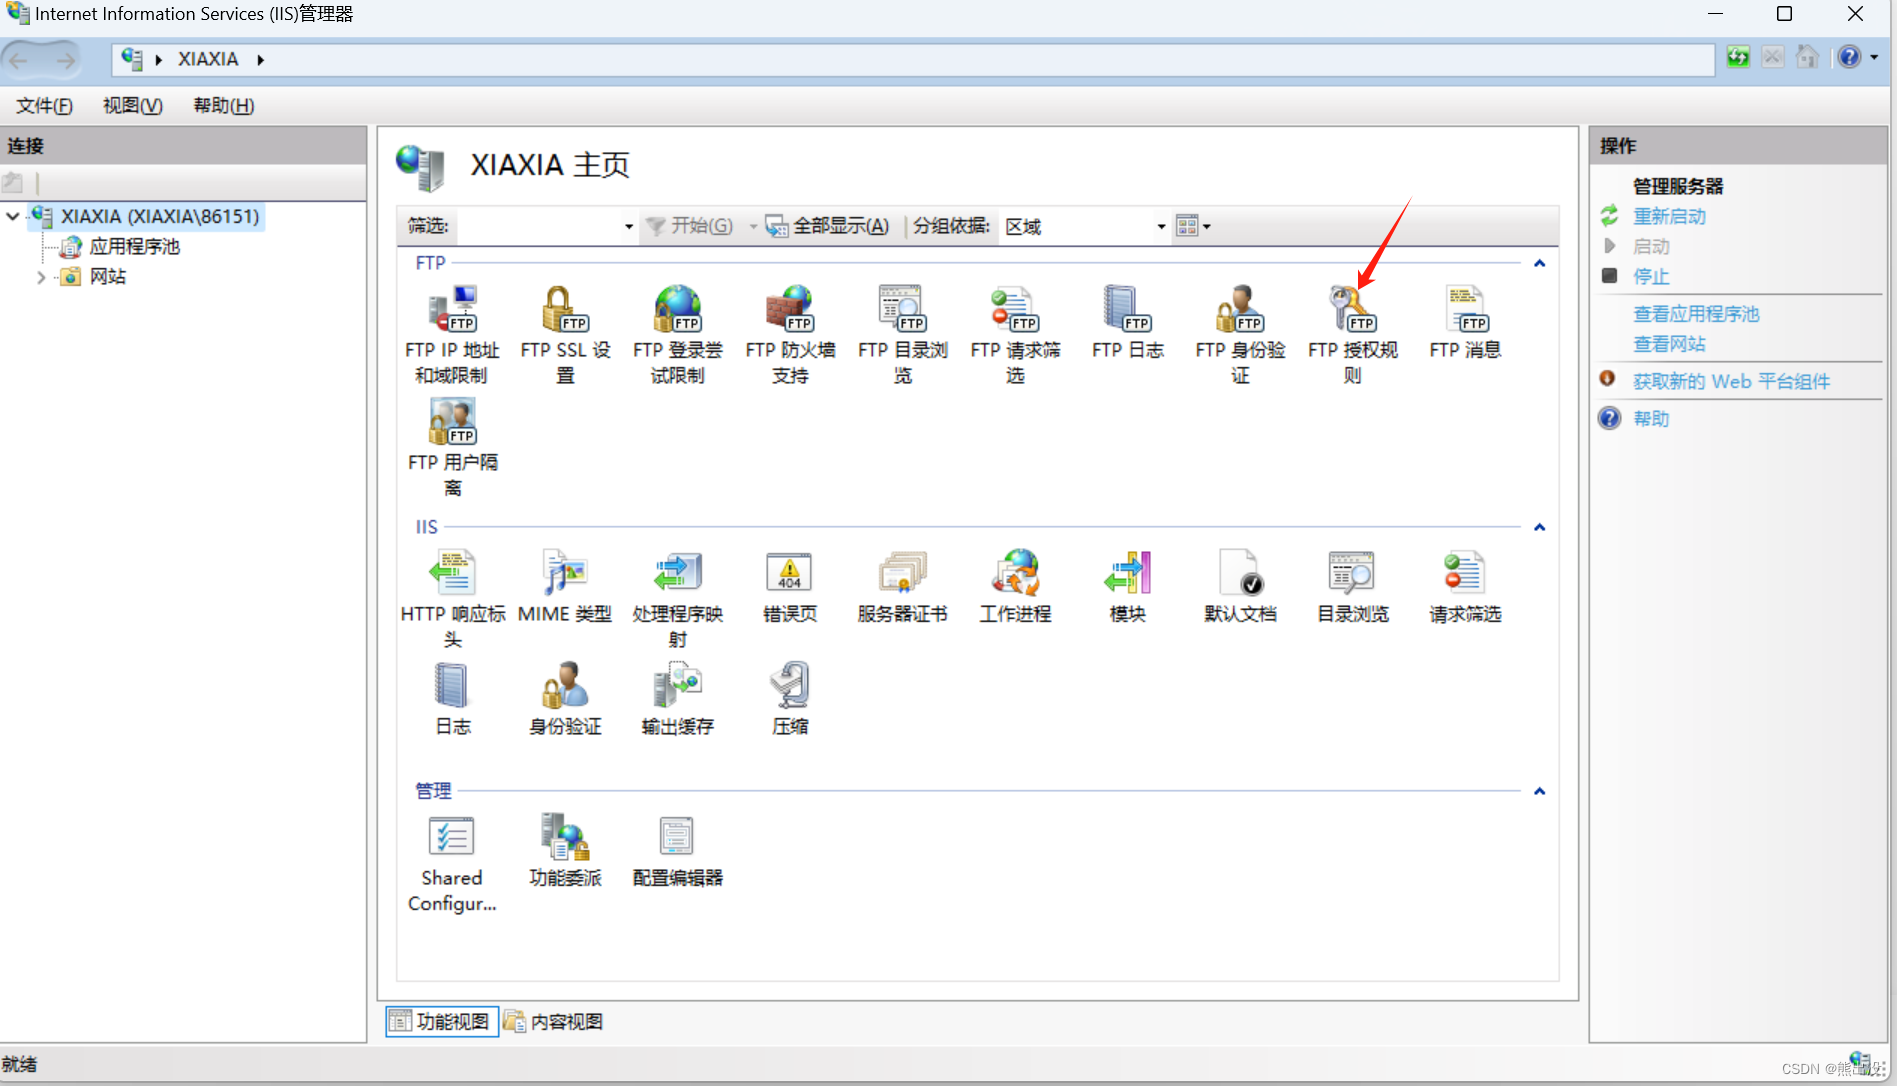Open FTP 防火墙支持 feature
Image resolution: width=1897 pixels, height=1086 pixels.
pos(790,334)
